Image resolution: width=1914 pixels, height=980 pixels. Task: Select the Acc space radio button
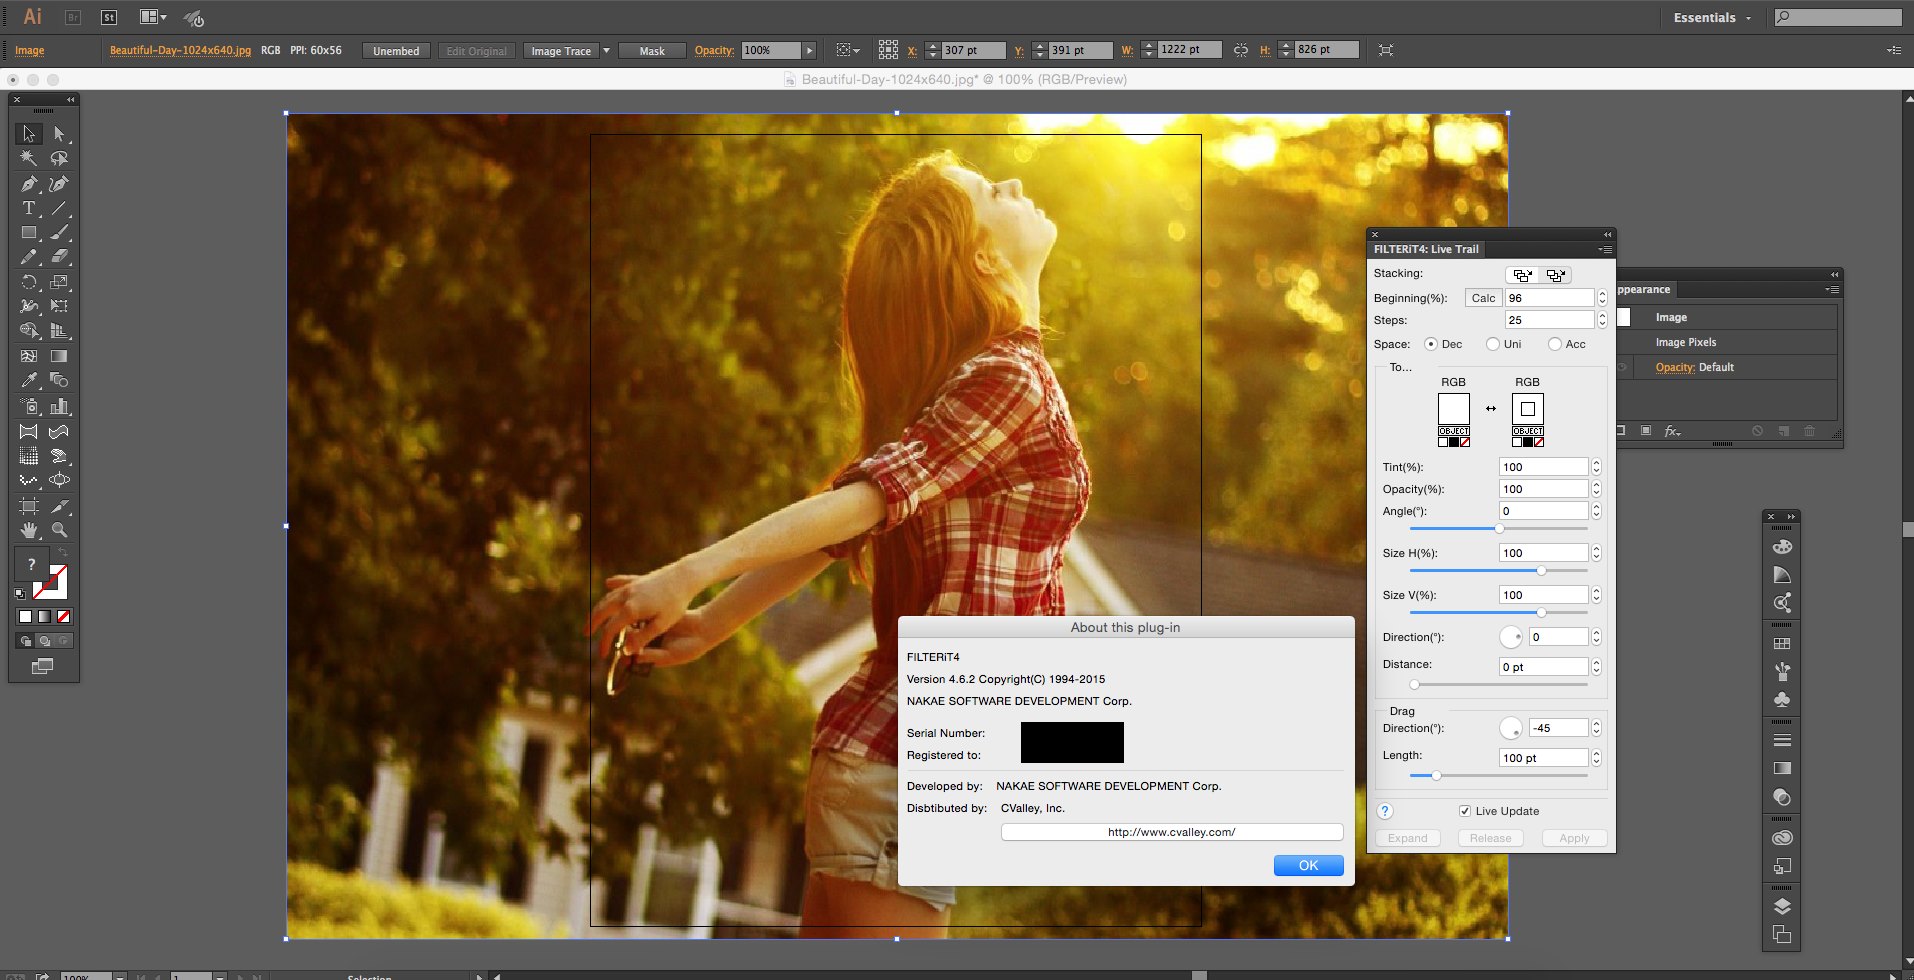coord(1555,344)
